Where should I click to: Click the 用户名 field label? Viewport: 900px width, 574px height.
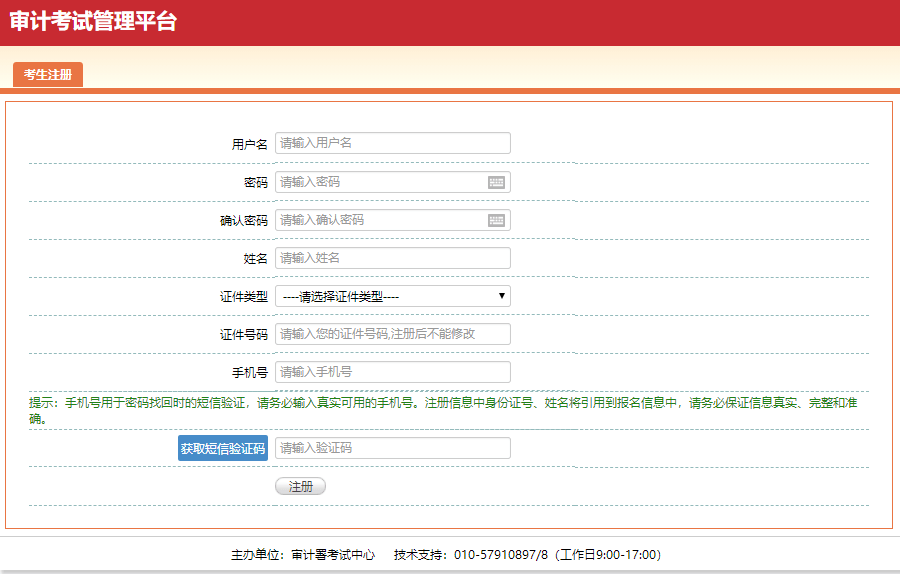click(249, 144)
